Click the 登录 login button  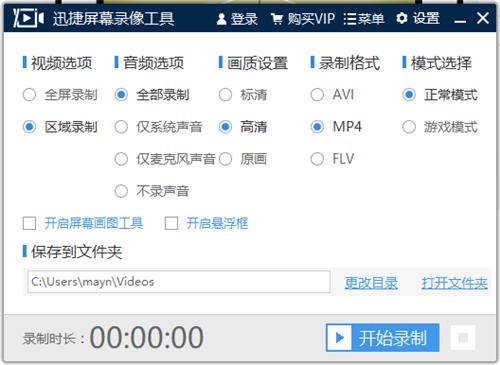[237, 19]
